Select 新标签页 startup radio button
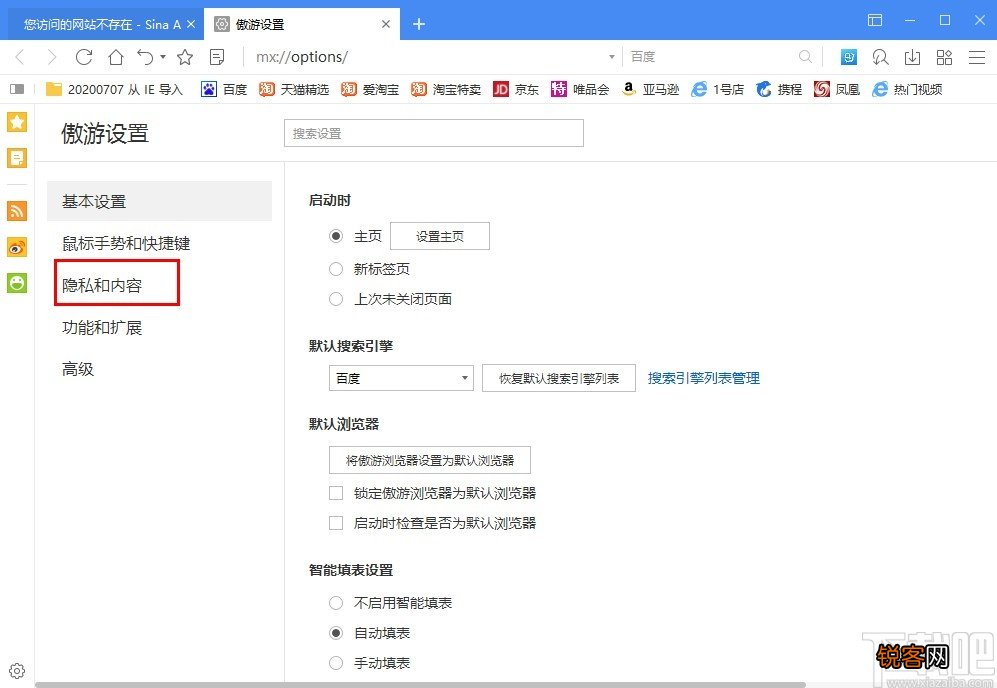 click(x=336, y=270)
